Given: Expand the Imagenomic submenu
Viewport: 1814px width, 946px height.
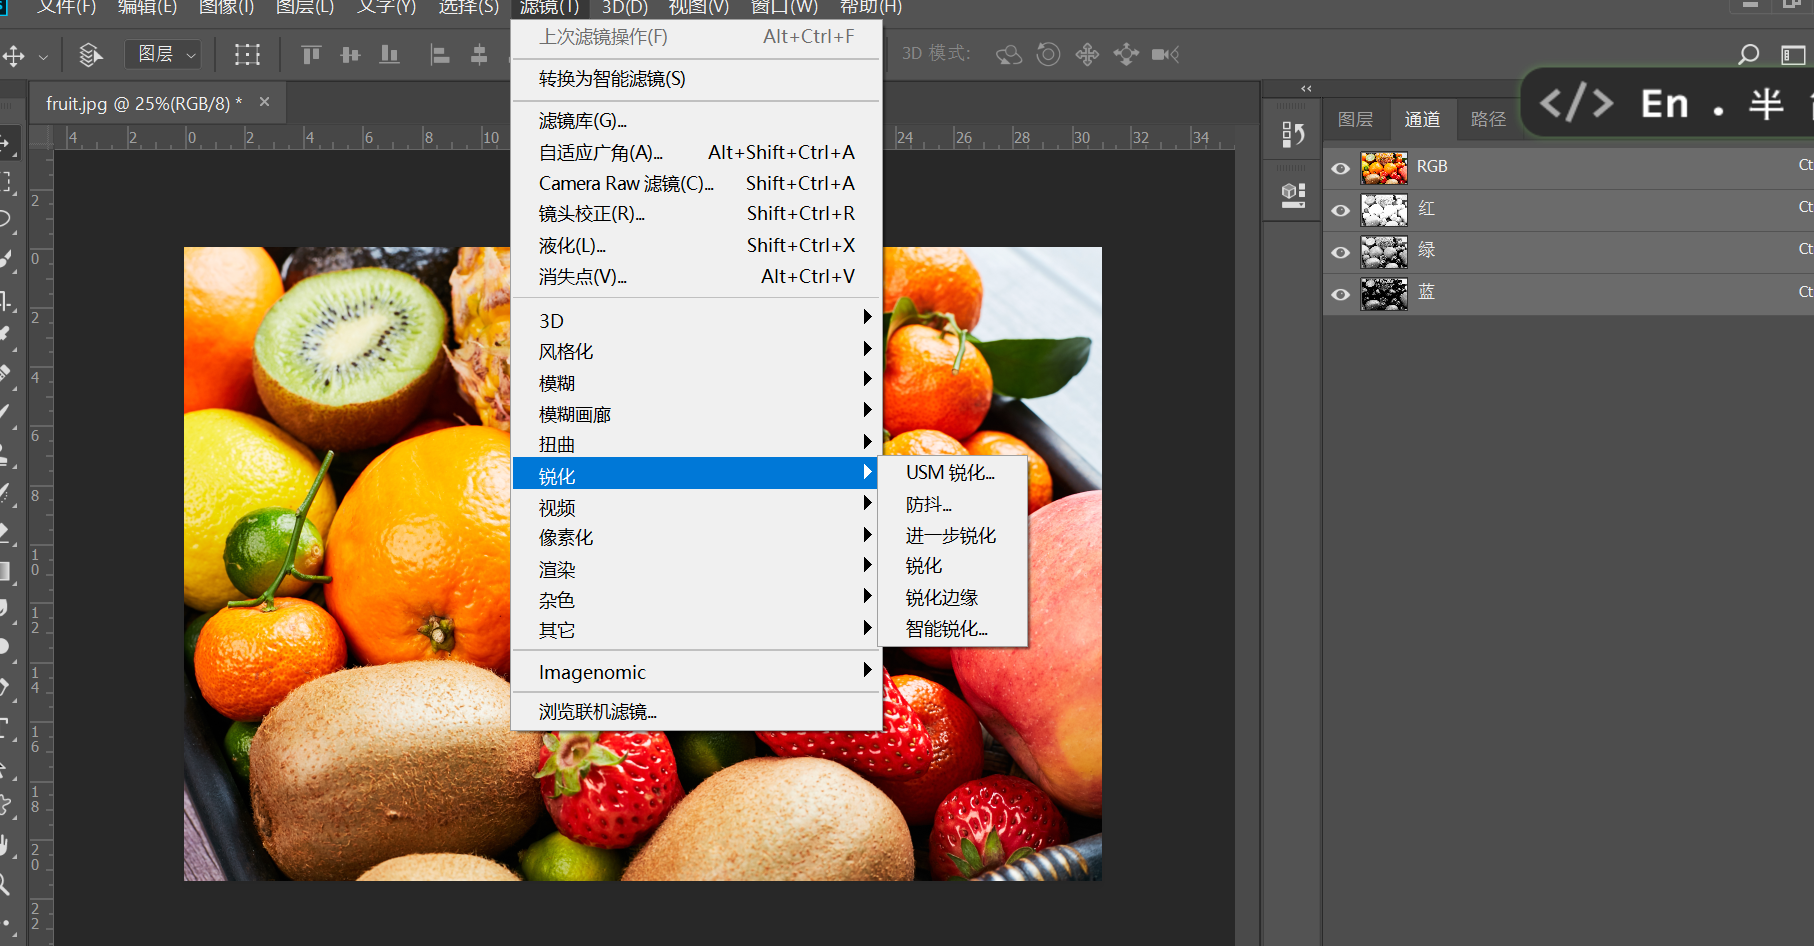Looking at the screenshot, I should coord(696,672).
